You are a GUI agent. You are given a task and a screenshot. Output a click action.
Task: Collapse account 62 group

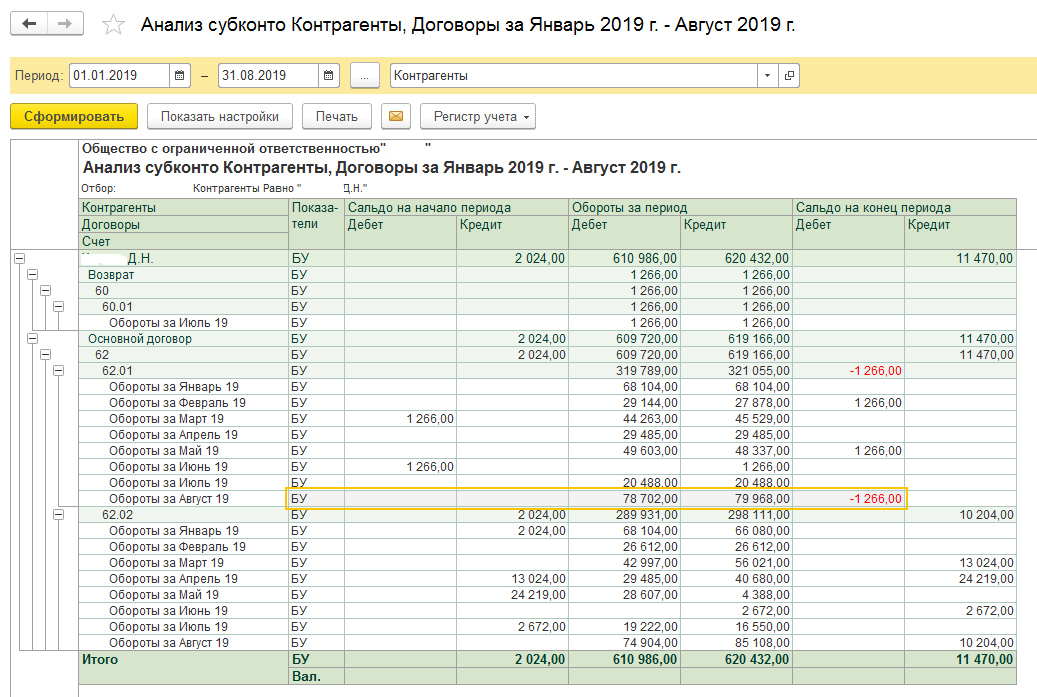[x=45, y=354]
